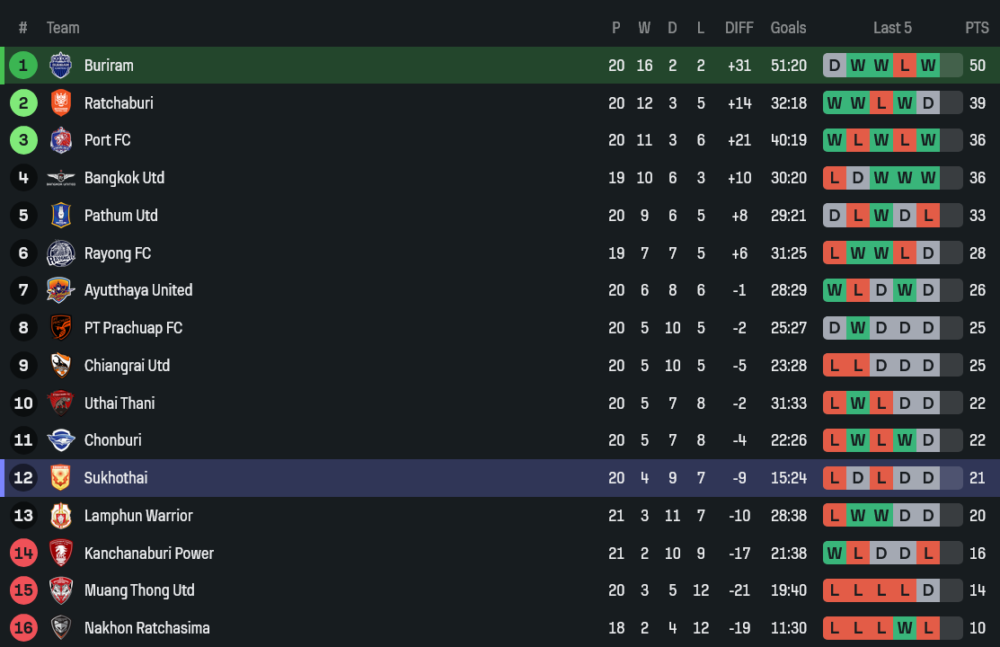Sort standings by DIFF header
The height and width of the screenshot is (647, 1000).
tap(739, 28)
